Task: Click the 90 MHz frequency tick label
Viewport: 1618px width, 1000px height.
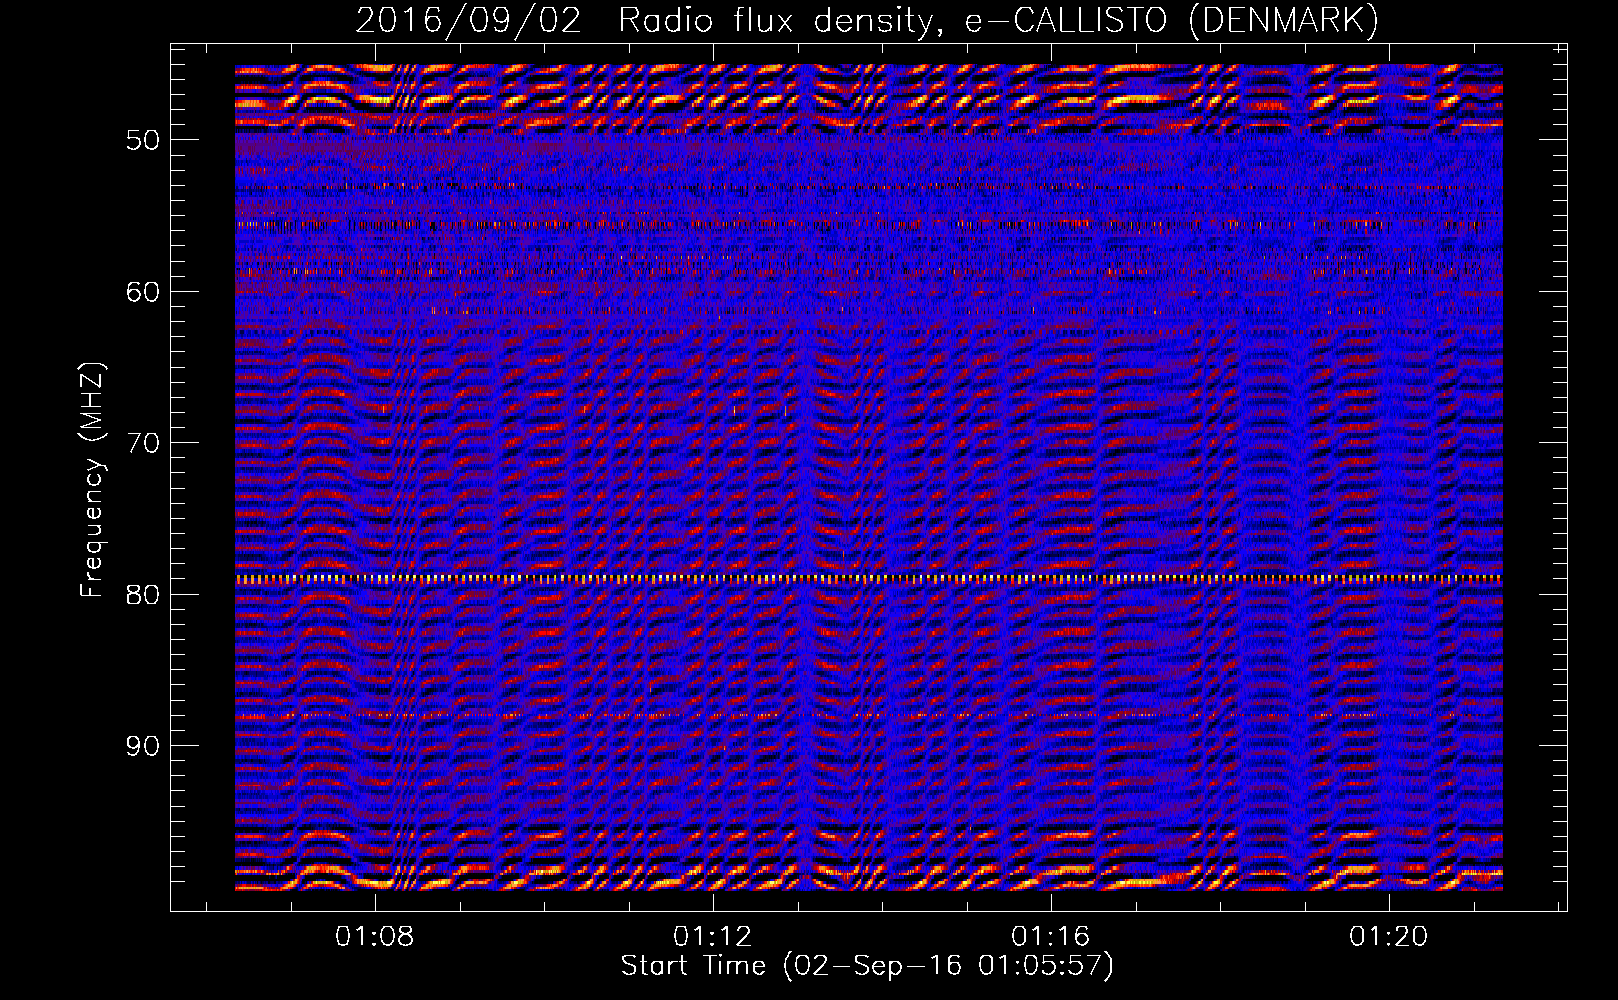Action: pos(142,746)
